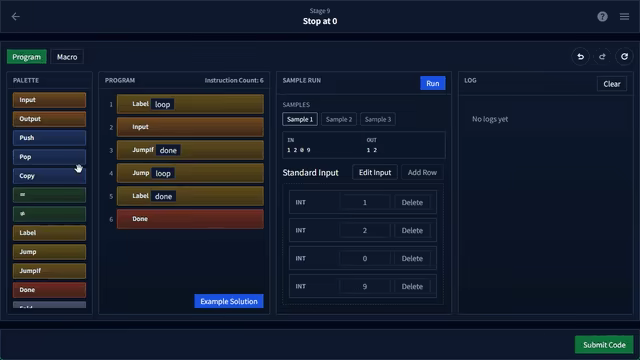The width and height of the screenshot is (640, 360).
Task: Switch to the Program tab
Action: 27,57
